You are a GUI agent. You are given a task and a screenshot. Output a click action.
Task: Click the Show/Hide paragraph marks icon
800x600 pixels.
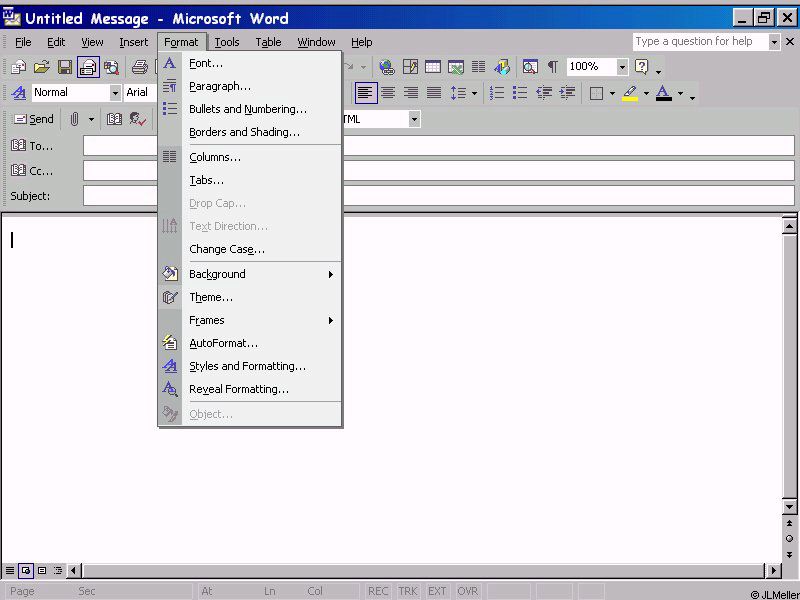[x=552, y=67]
